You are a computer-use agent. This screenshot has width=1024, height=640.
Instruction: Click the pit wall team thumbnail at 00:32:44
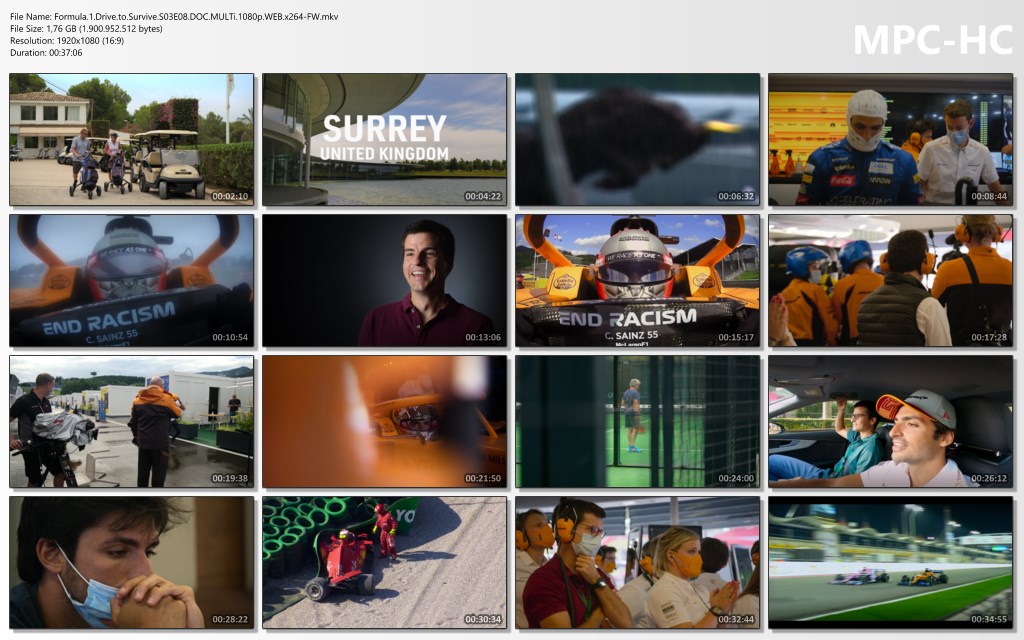637,562
